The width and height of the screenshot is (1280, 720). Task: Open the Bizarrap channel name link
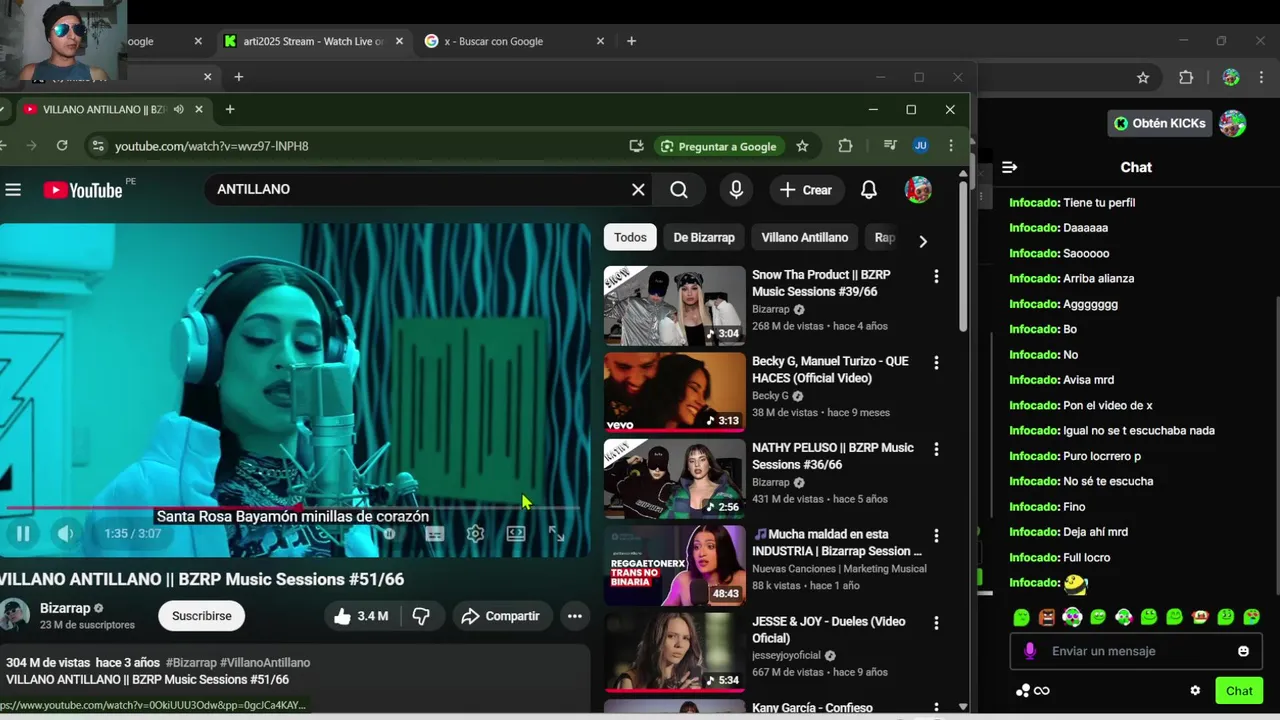click(x=65, y=608)
